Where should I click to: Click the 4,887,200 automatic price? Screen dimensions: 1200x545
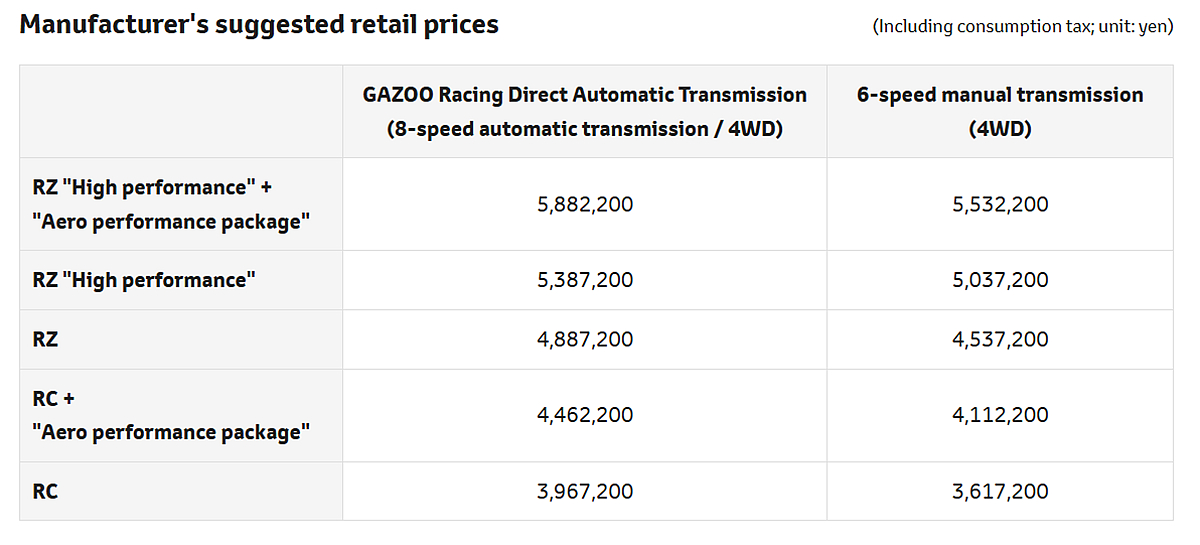[x=585, y=339]
